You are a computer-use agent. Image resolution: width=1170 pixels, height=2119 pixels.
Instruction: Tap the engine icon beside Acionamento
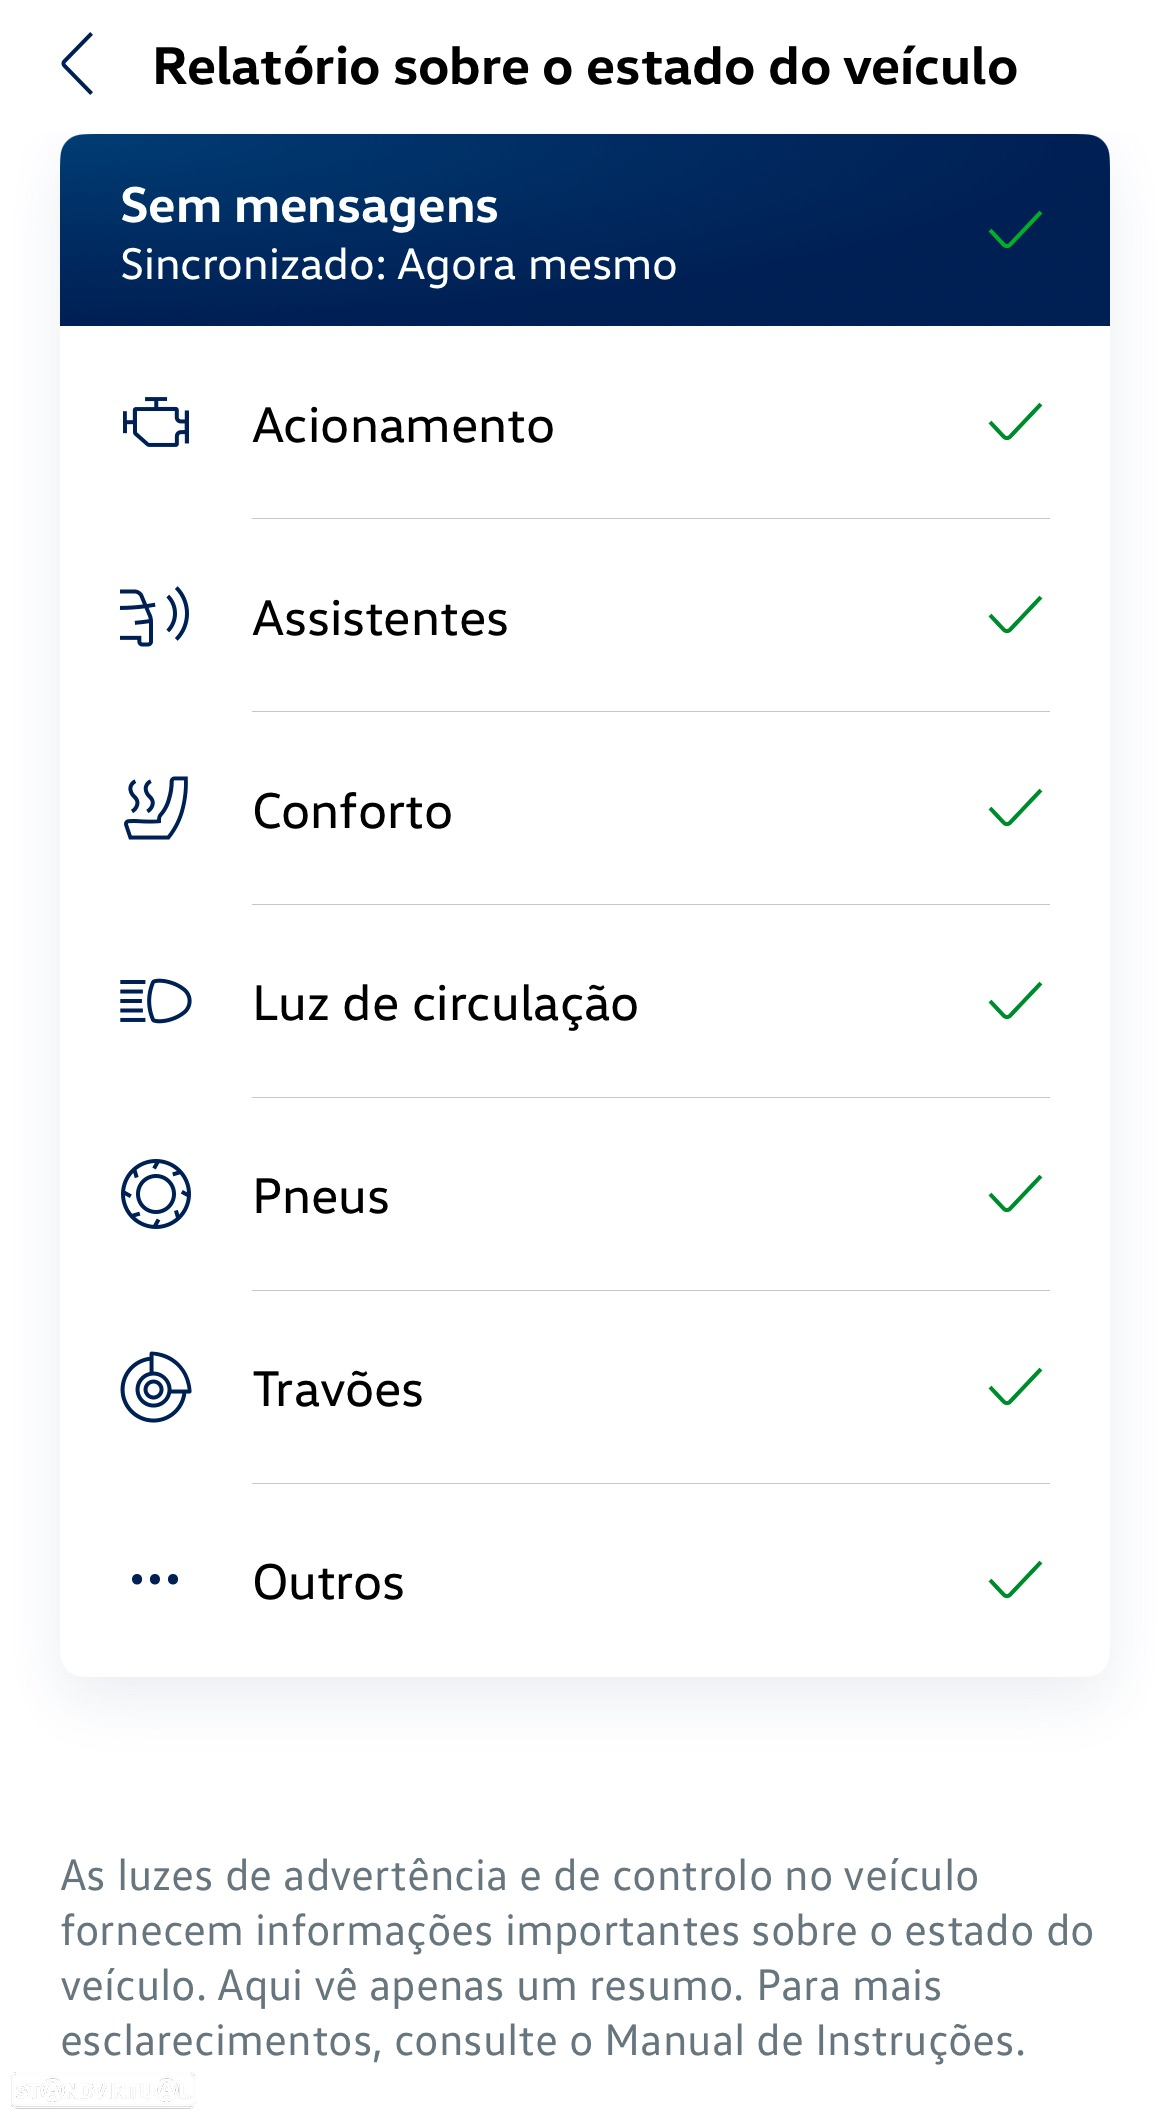[x=155, y=422]
